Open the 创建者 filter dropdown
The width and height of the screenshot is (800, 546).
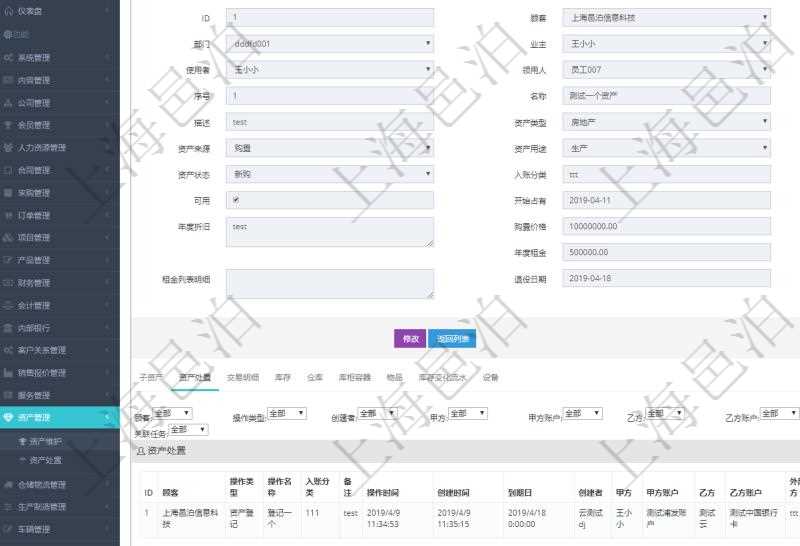tap(378, 413)
